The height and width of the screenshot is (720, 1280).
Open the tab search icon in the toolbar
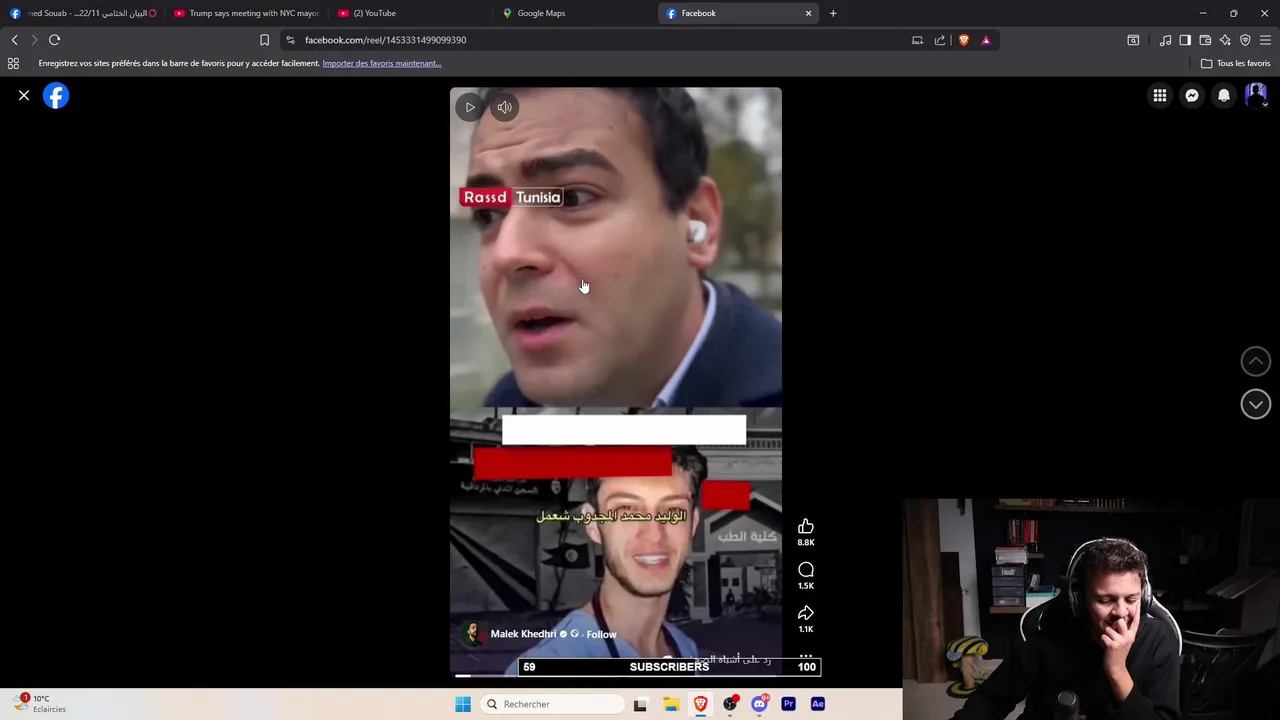pos(1133,40)
